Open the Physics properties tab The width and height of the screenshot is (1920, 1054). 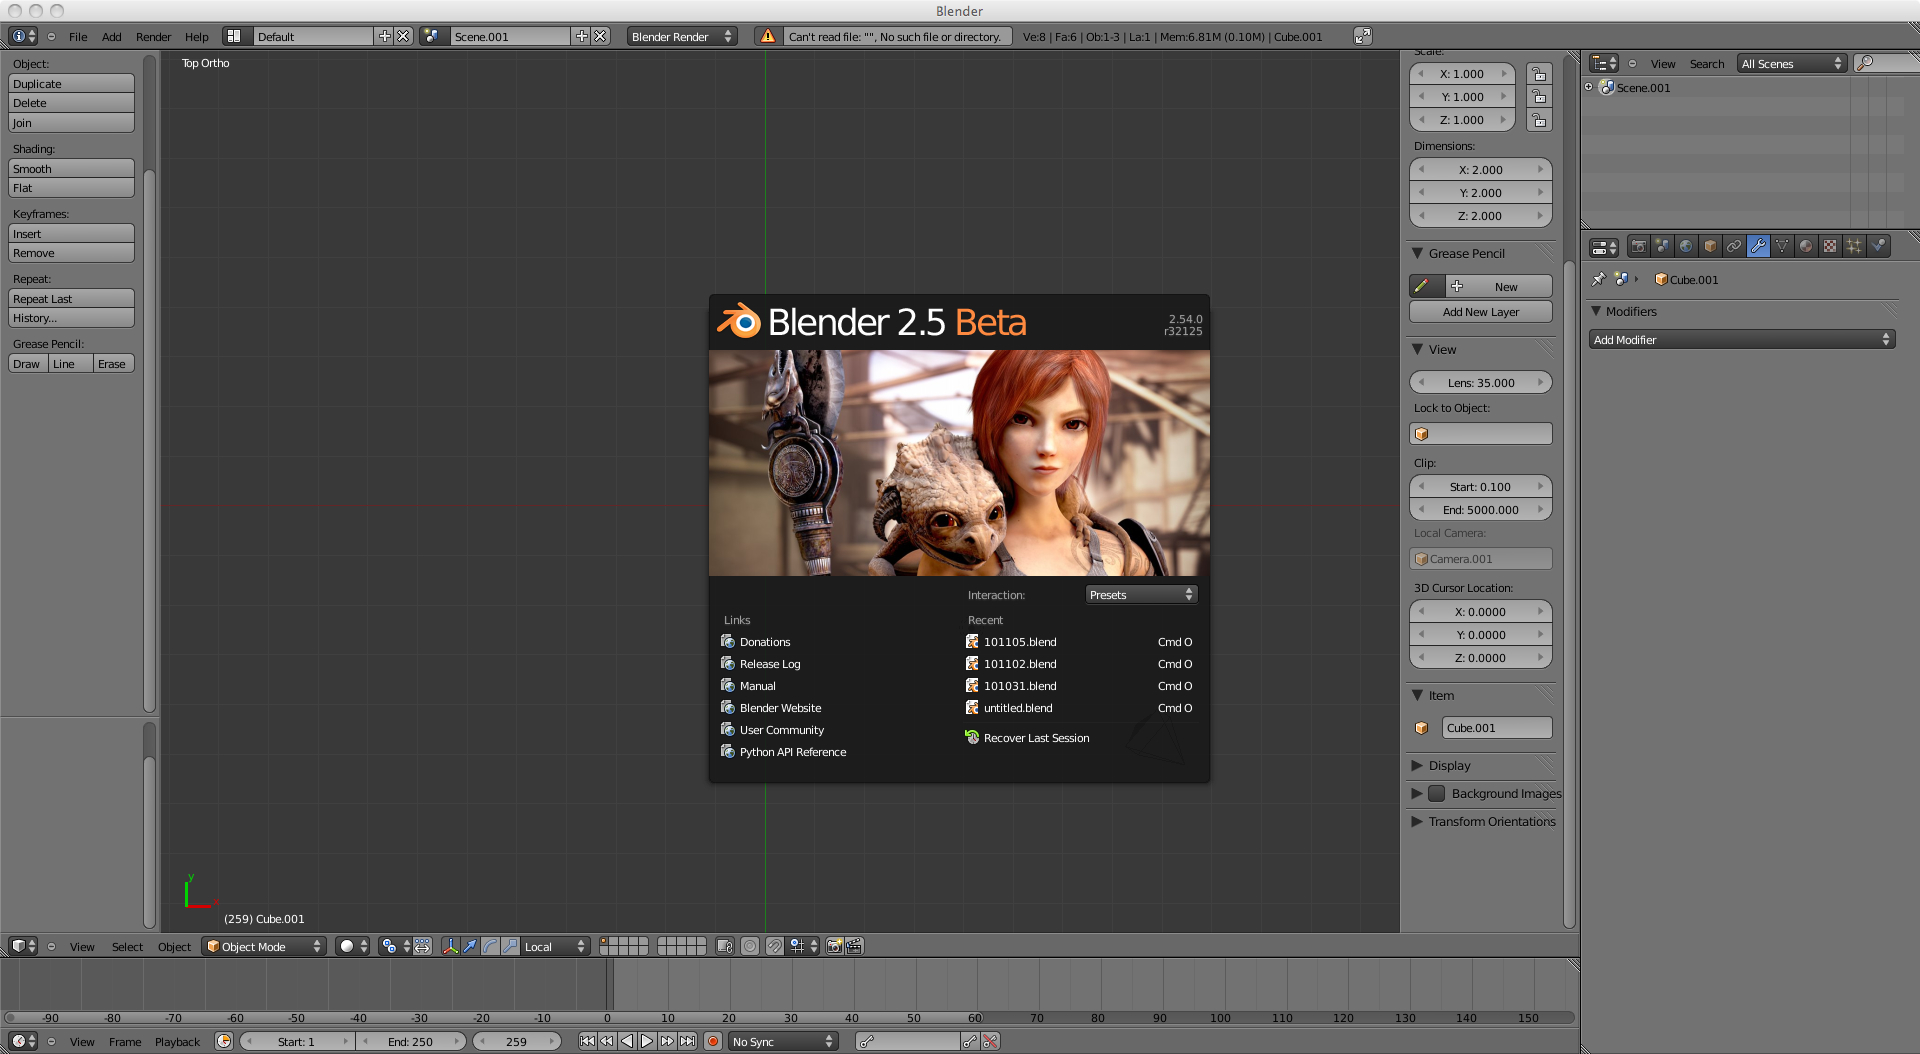(x=1878, y=246)
